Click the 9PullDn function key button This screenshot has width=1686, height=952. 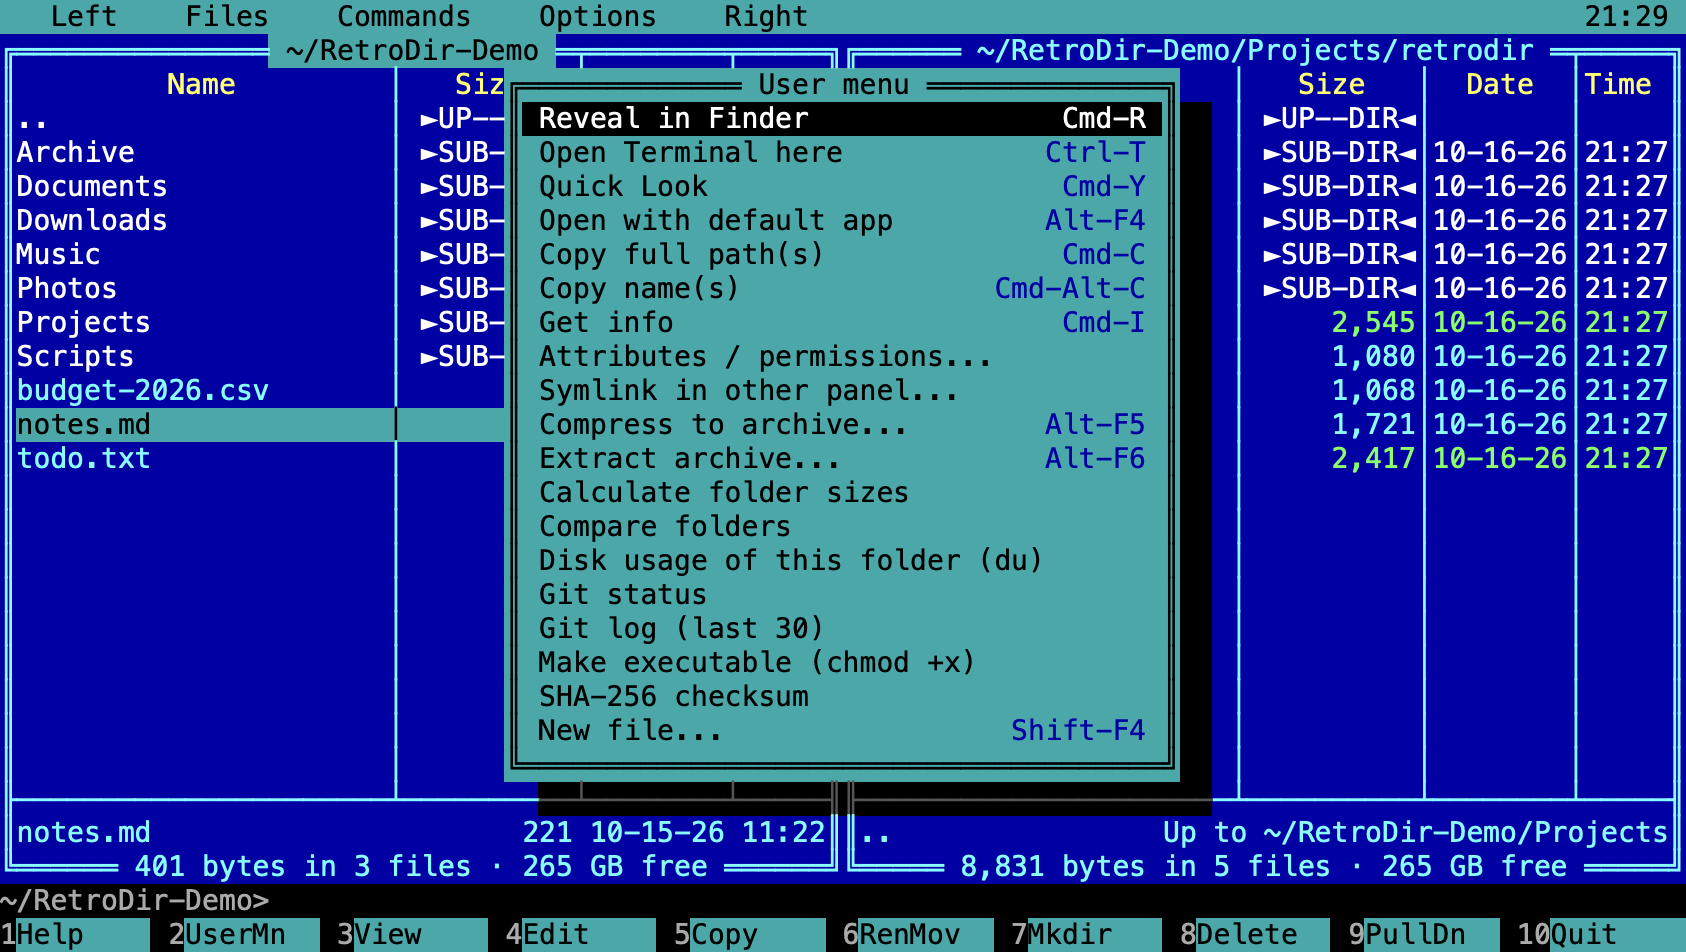[1423, 934]
